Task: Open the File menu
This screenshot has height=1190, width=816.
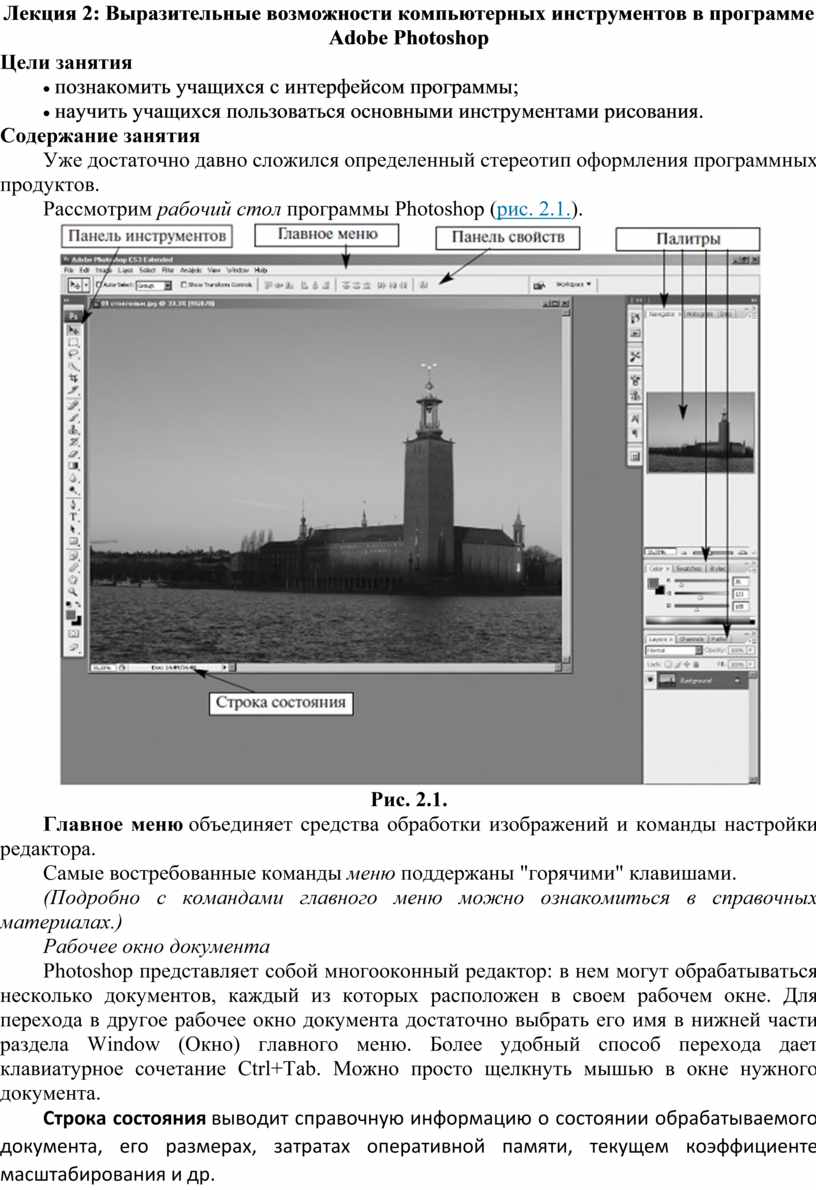Action: 69,269
